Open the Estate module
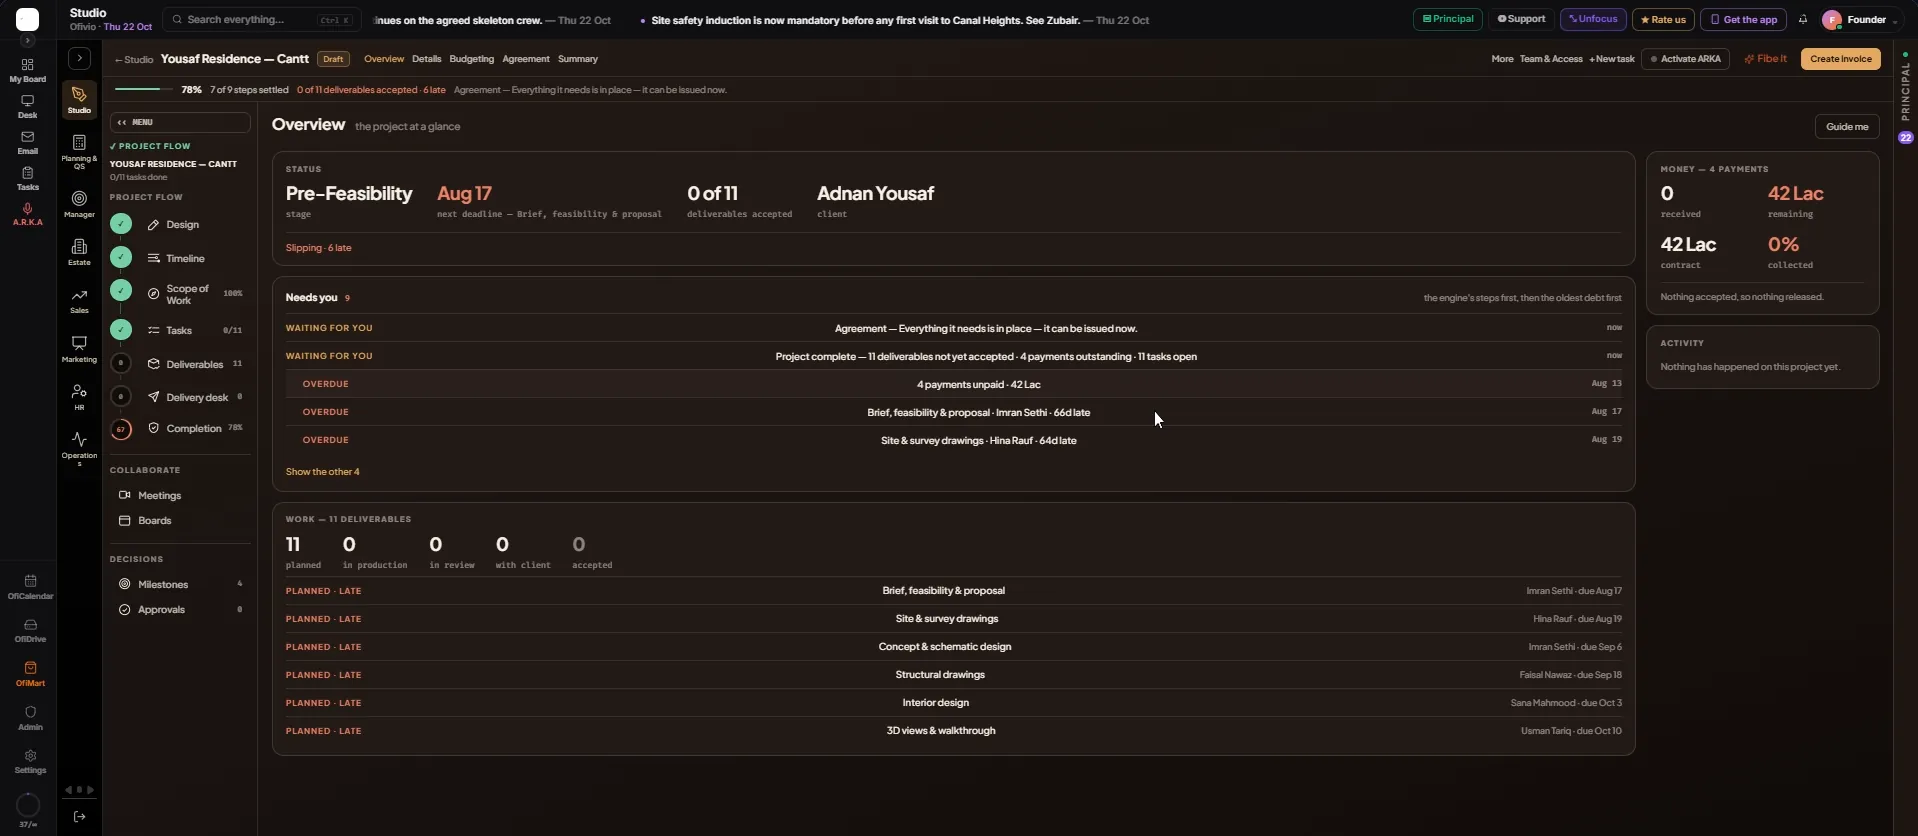Screen dimensions: 1918x836 pos(79,251)
